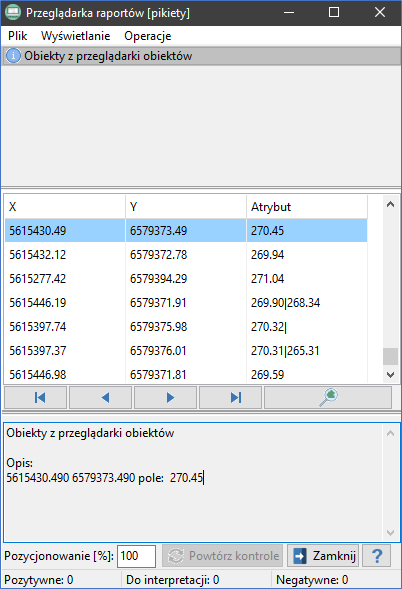Screen dimensions: 402x589
Task: Click description panel title 'Obiekty z przeglądarki obiektów'
Action: (90, 433)
